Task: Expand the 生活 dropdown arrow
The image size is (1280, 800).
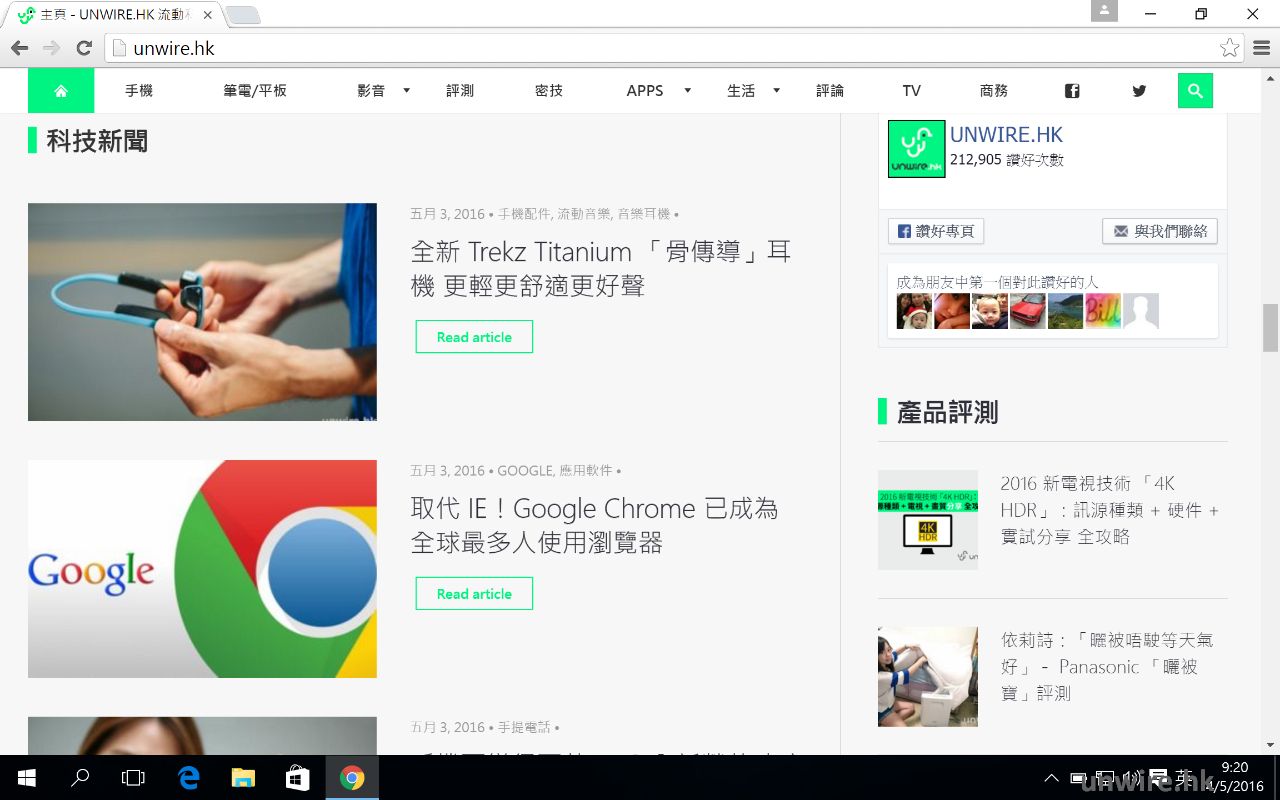Action: point(776,91)
